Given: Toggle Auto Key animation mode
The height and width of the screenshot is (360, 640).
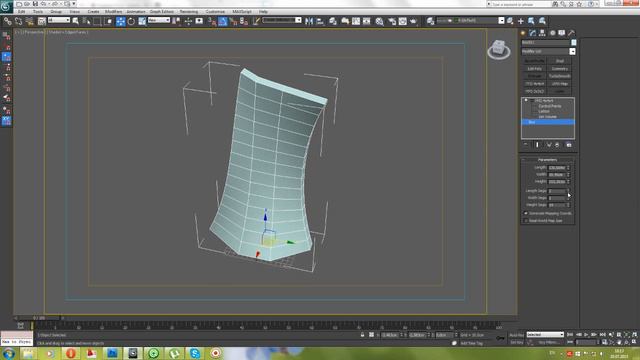Looking at the screenshot, I should pyautogui.click(x=516, y=335).
